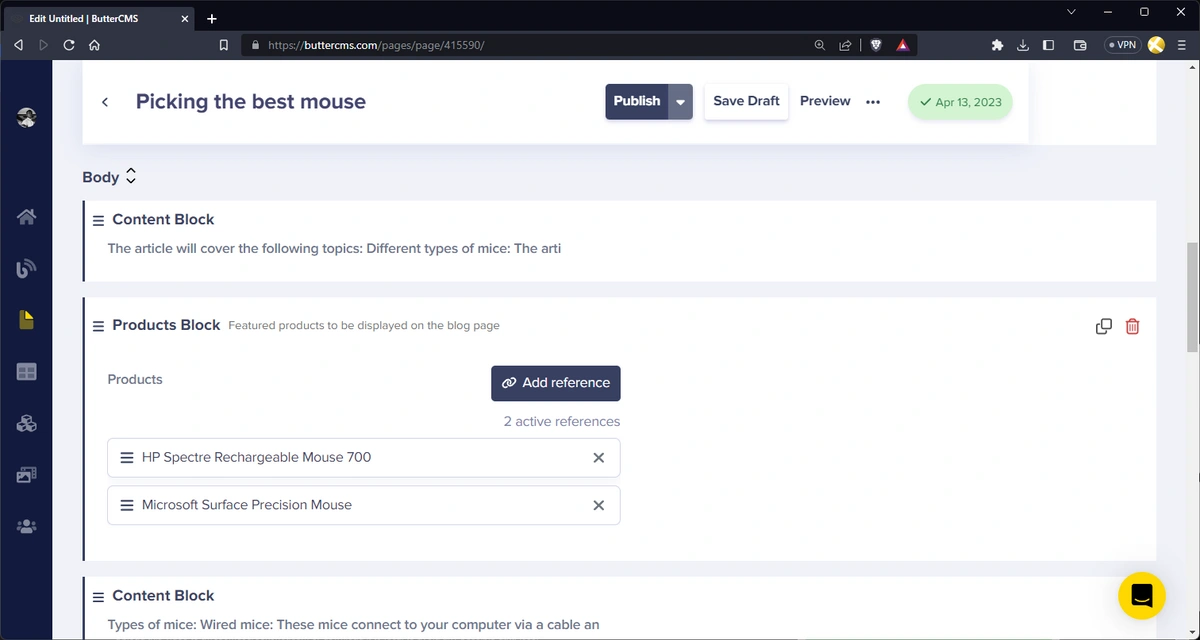Preview the page
Image resolution: width=1200 pixels, height=640 pixels.
pos(825,101)
